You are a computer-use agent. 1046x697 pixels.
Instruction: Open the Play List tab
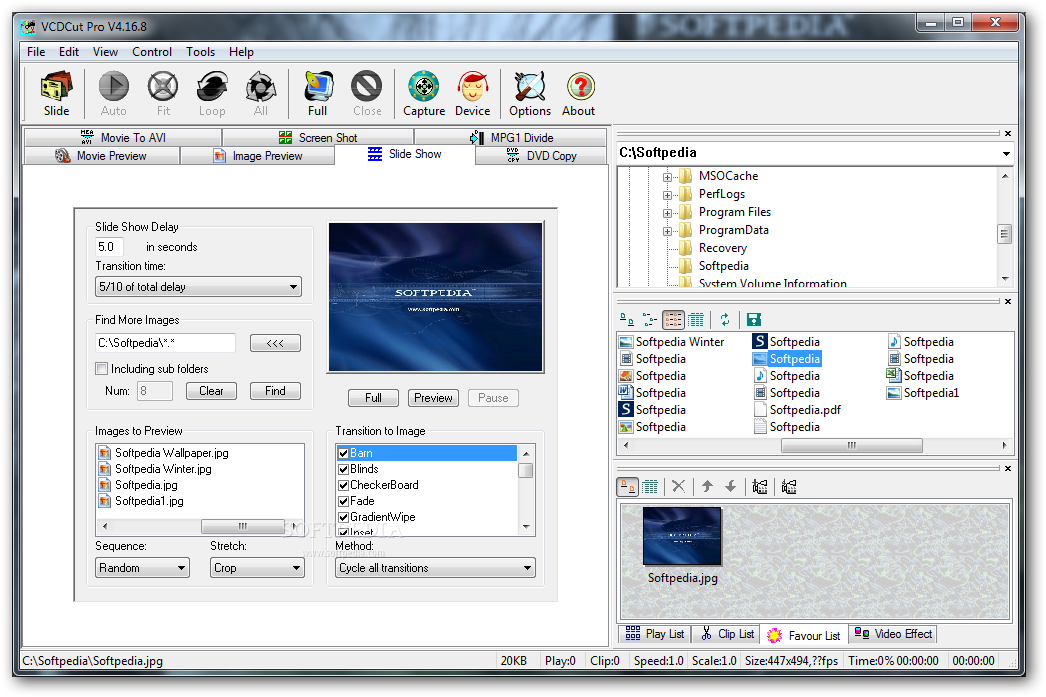654,634
